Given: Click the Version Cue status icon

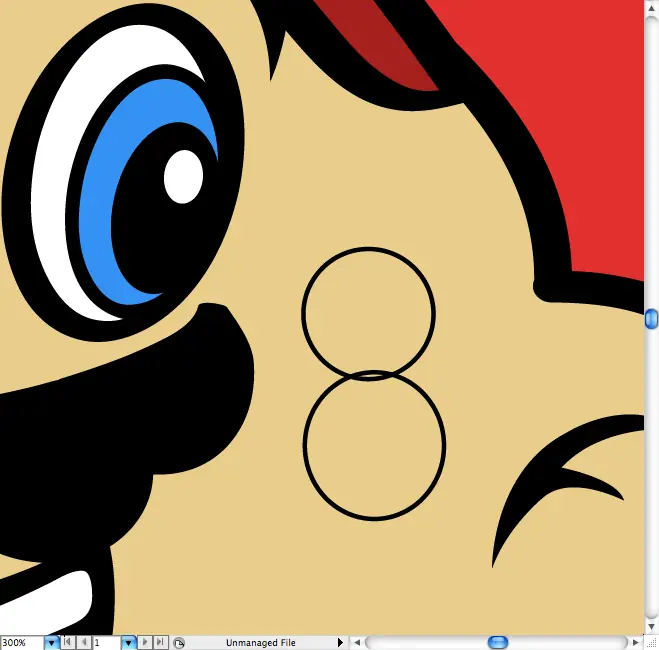Looking at the screenshot, I should (x=179, y=643).
